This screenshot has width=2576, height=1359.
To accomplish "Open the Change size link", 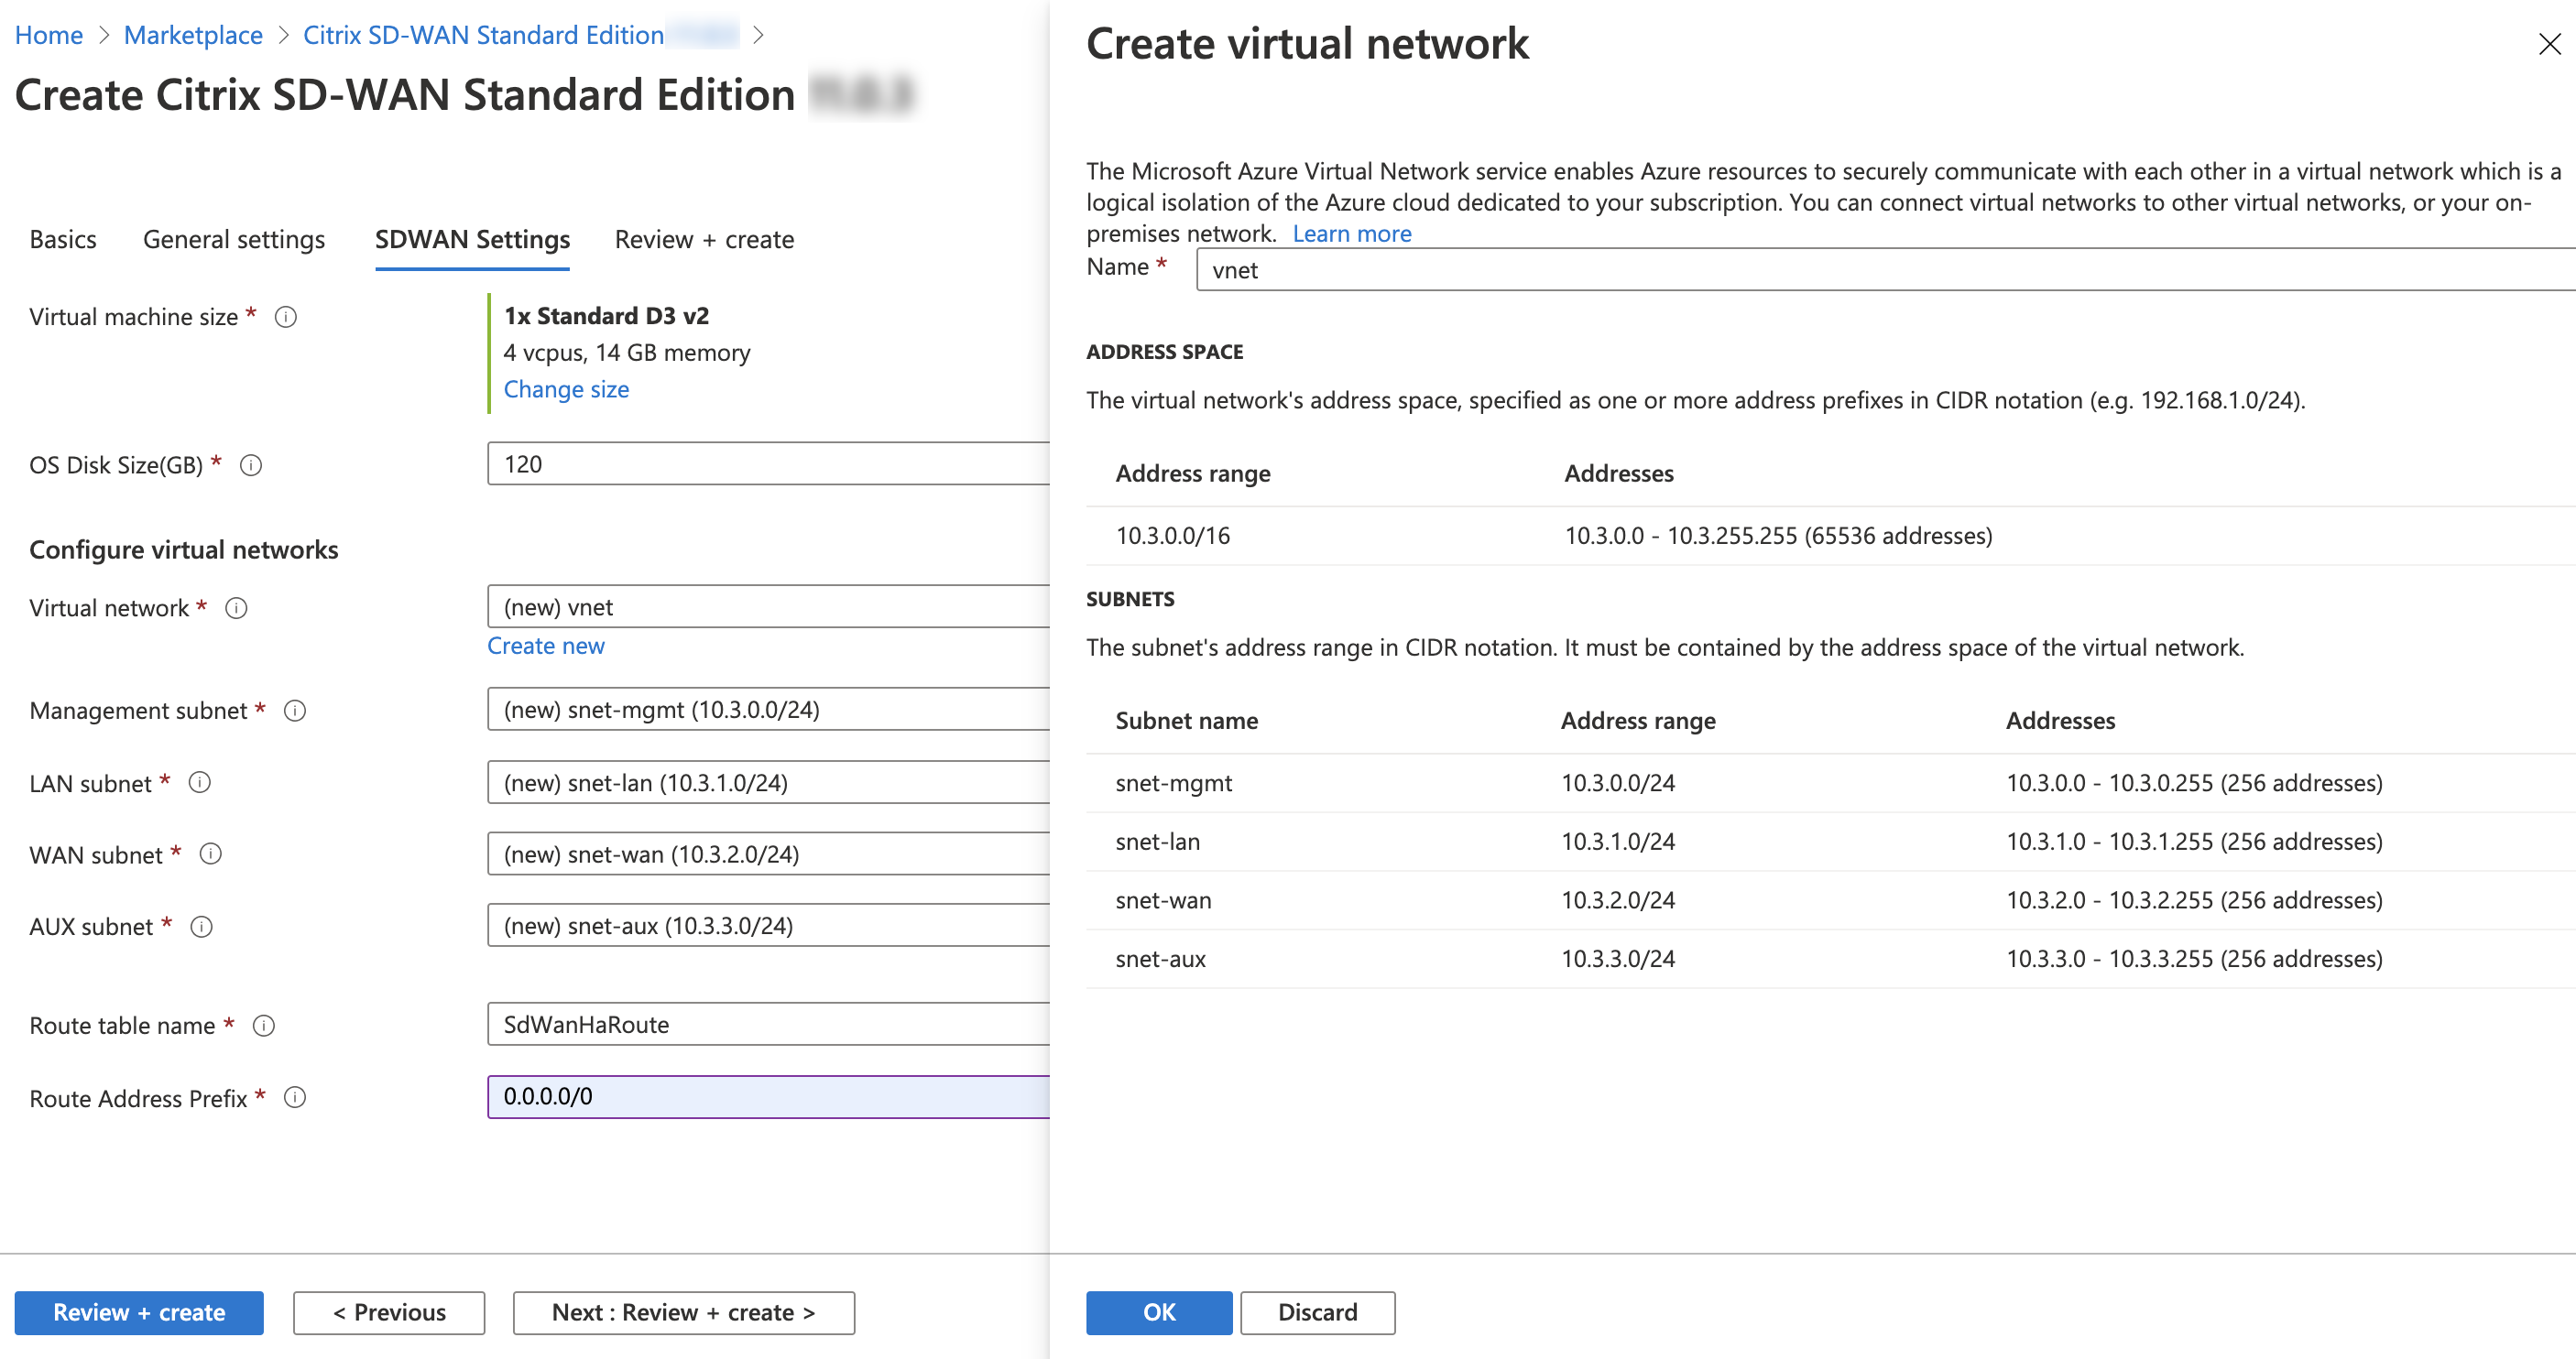I will click(x=566, y=390).
